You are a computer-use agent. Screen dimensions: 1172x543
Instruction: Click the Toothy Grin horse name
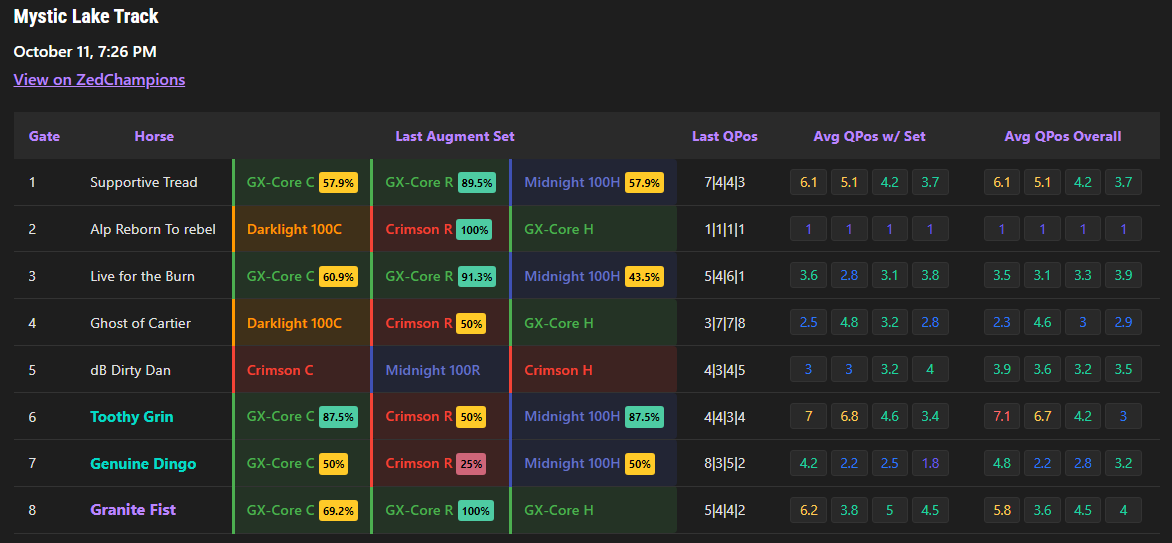[x=132, y=417]
